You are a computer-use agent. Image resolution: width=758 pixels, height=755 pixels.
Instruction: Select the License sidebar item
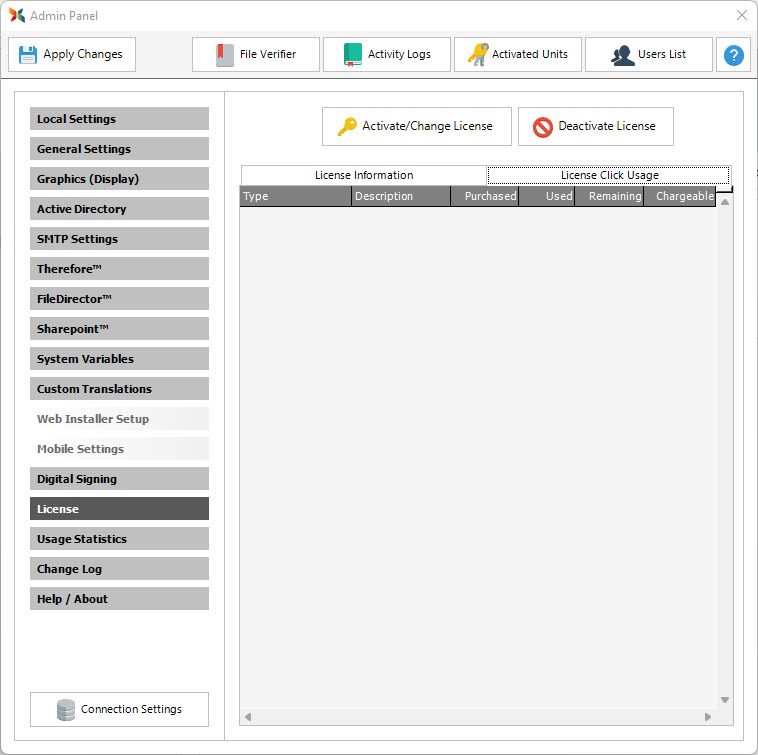(x=119, y=508)
